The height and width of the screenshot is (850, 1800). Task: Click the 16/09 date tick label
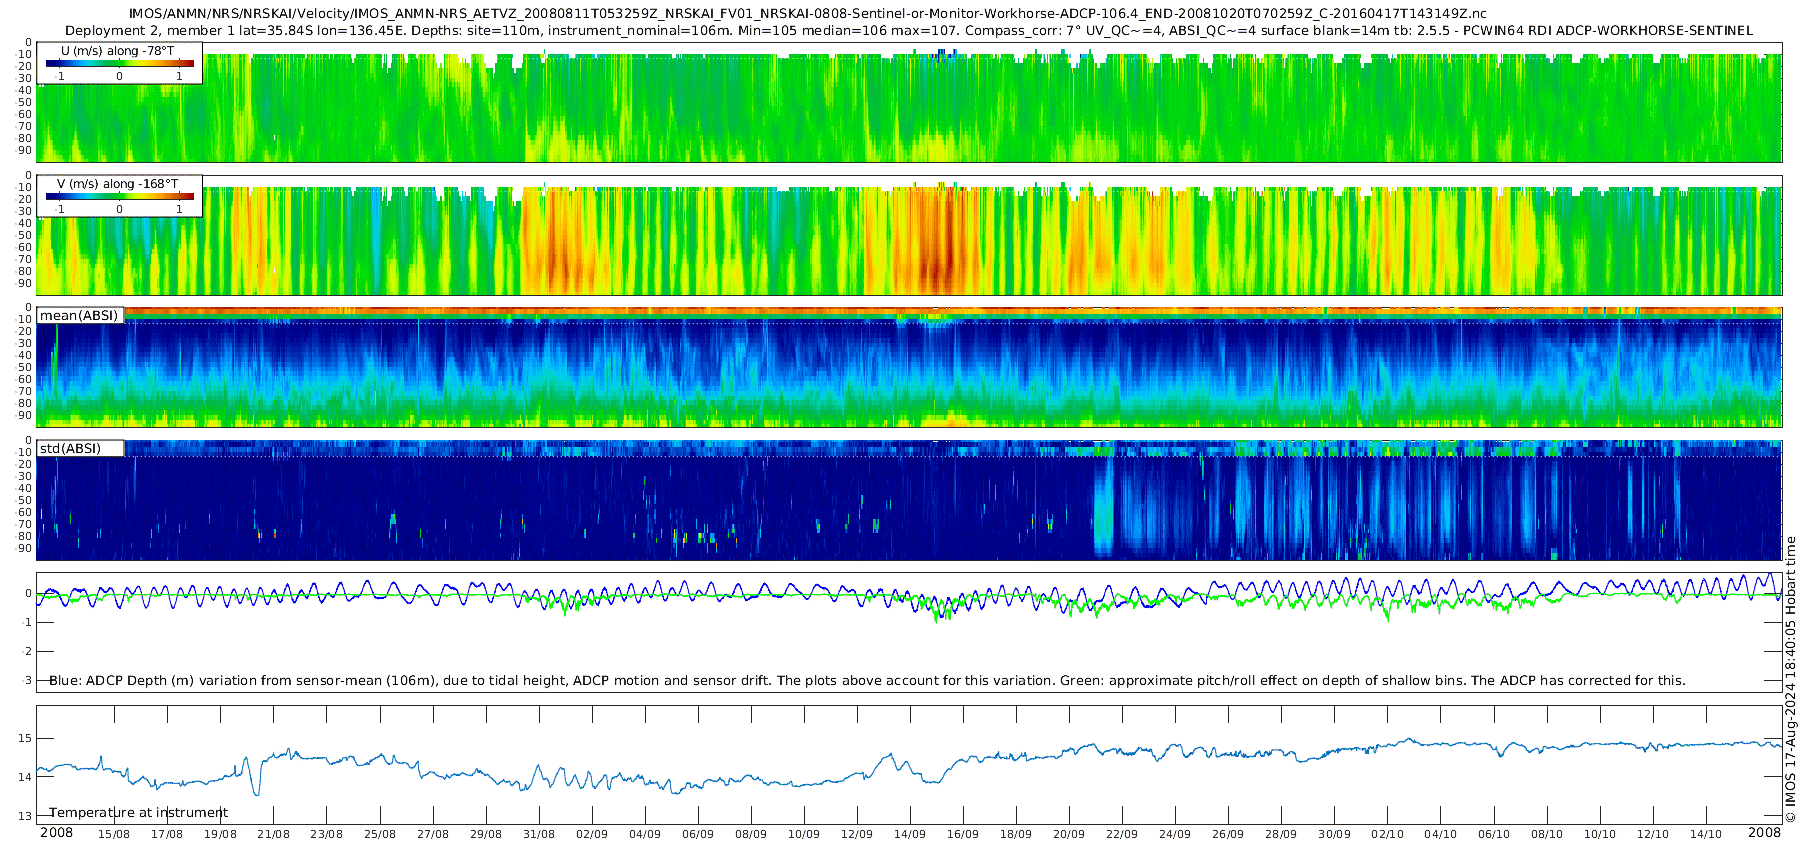pyautogui.click(x=962, y=834)
